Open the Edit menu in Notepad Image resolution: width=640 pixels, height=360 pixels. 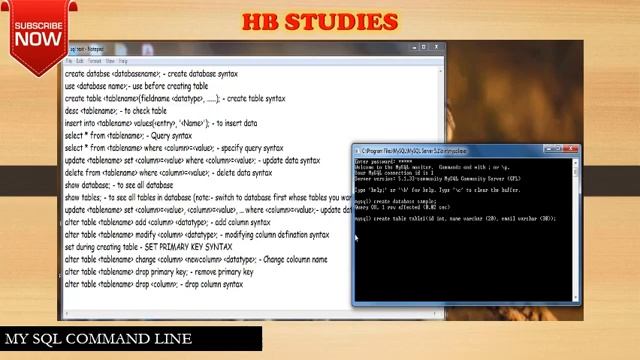[x=80, y=61]
